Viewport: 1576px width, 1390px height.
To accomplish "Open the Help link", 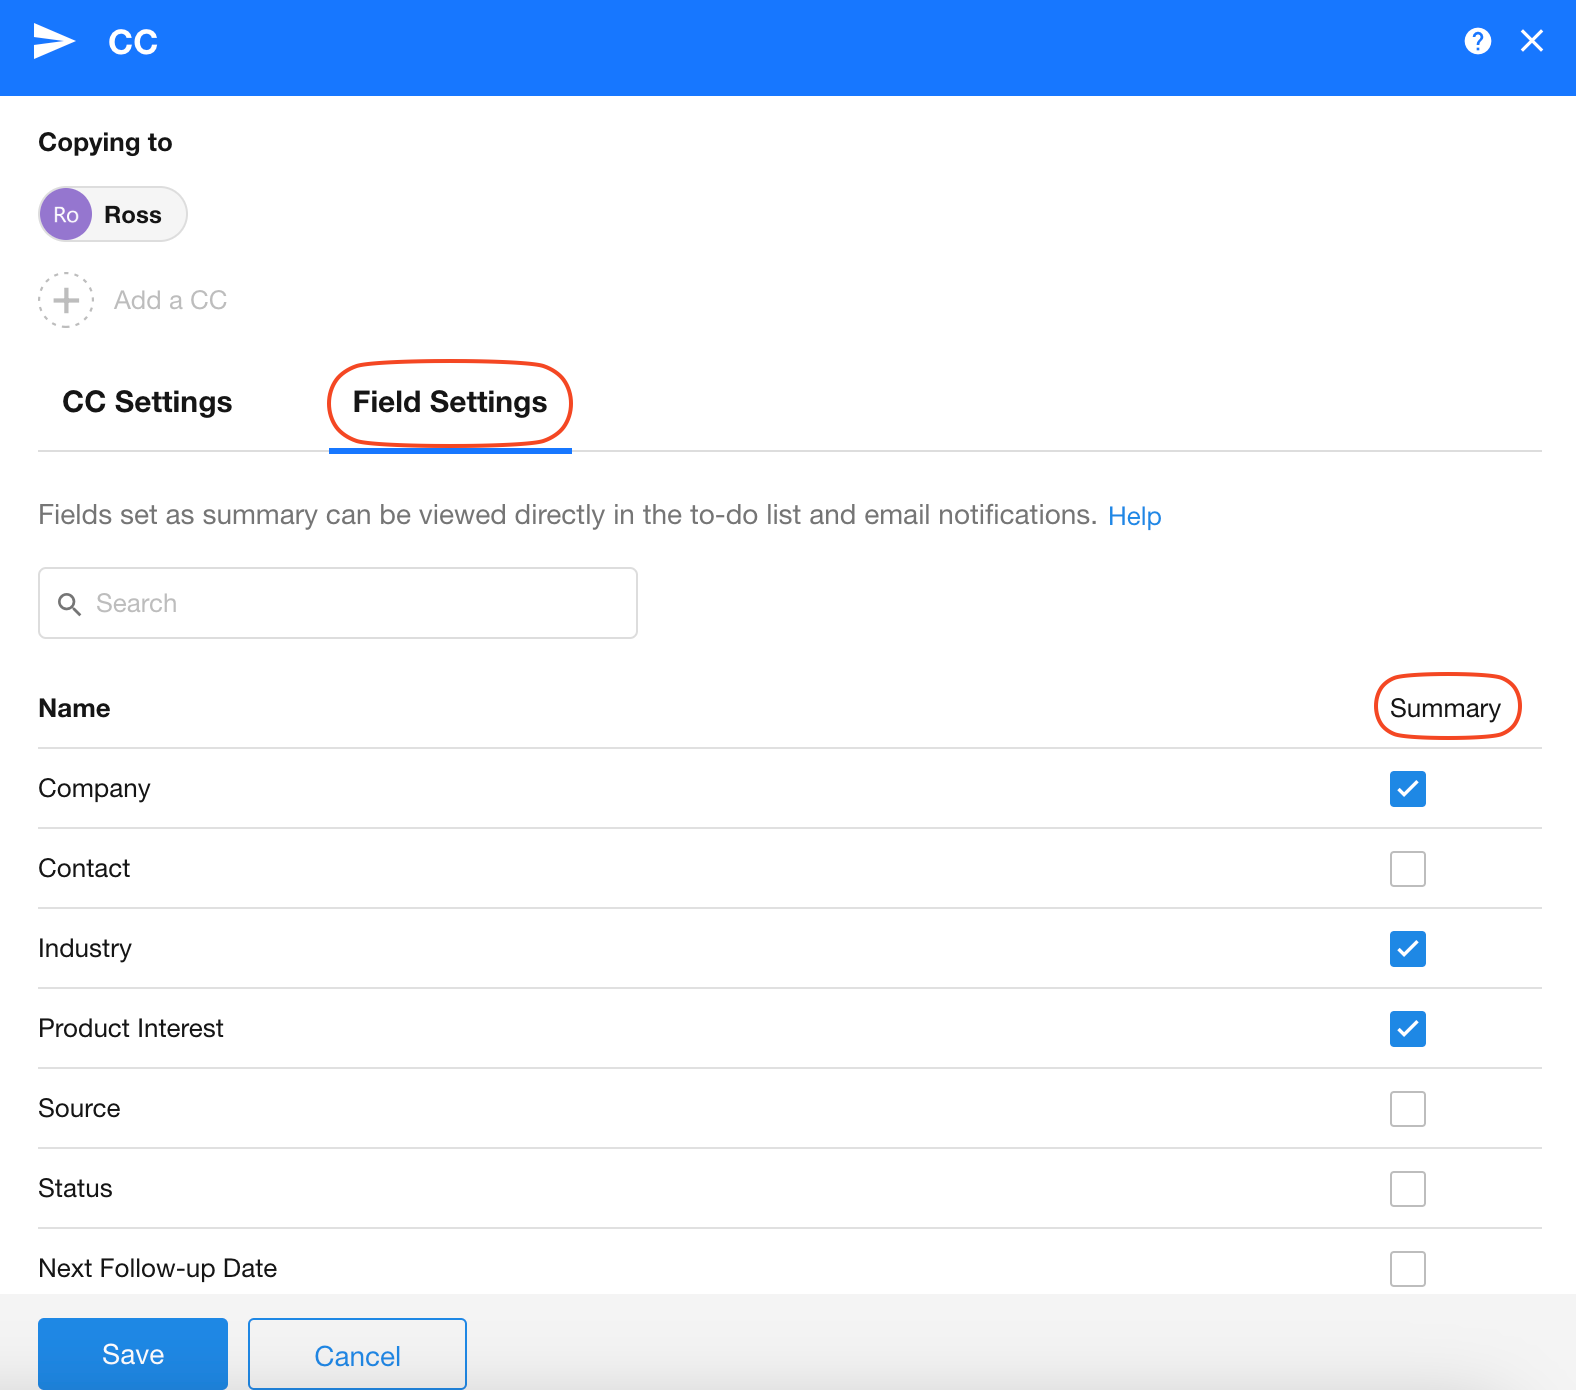I will click(1134, 516).
